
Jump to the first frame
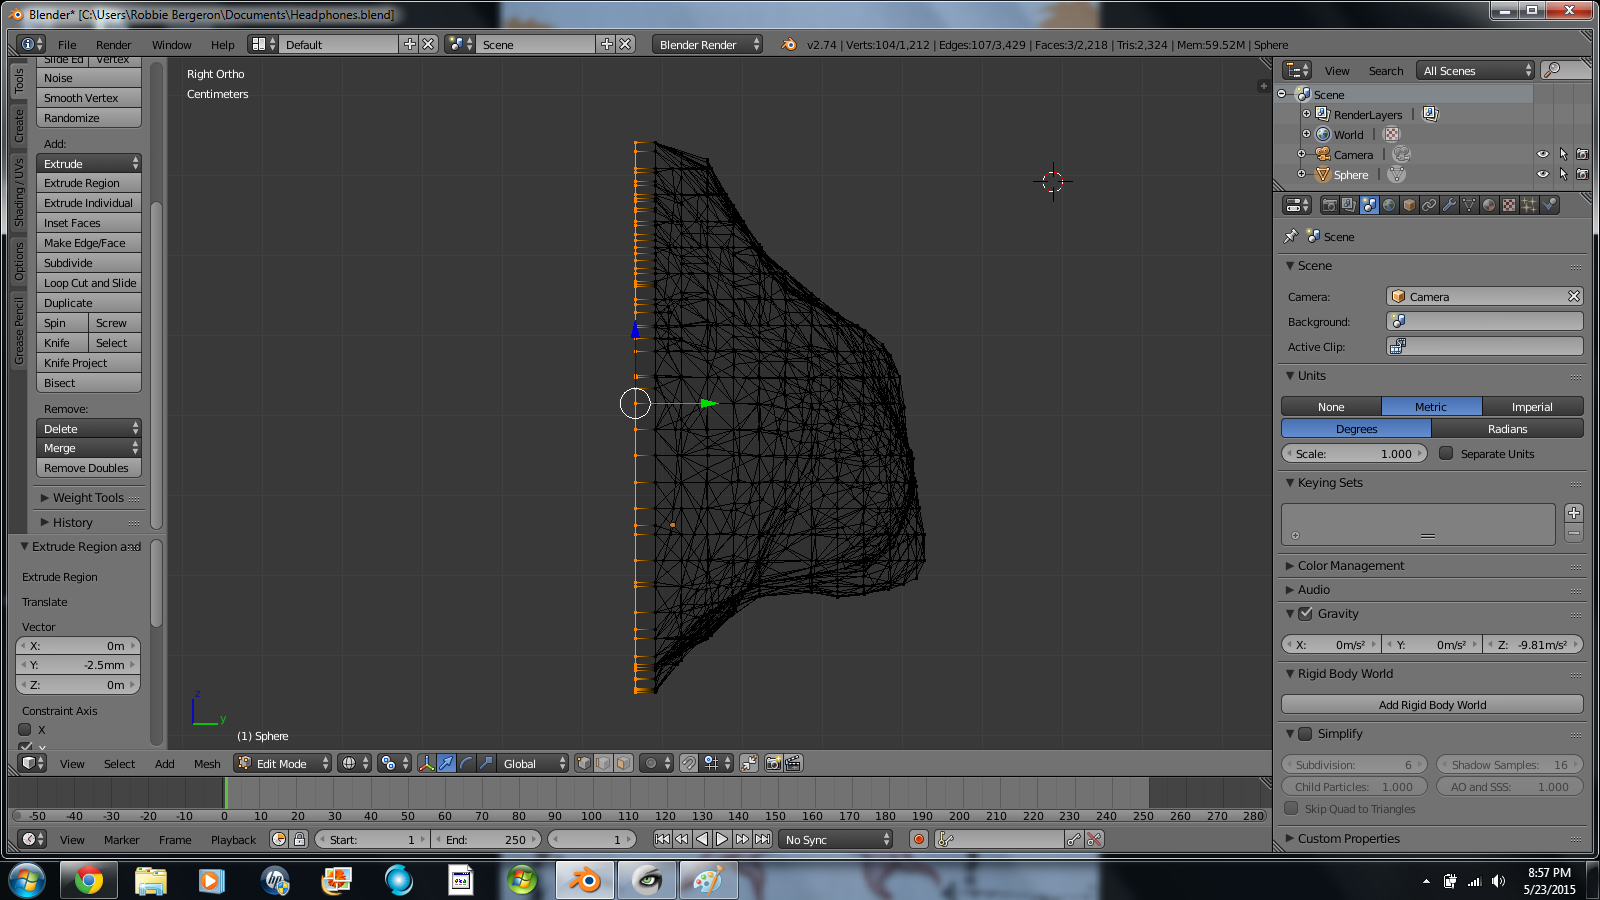tap(662, 839)
